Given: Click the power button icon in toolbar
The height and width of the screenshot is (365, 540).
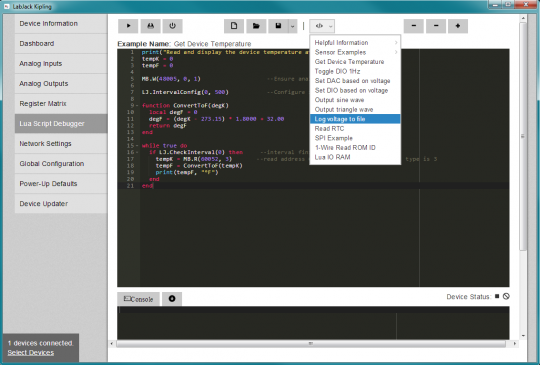Looking at the screenshot, I should [173, 26].
